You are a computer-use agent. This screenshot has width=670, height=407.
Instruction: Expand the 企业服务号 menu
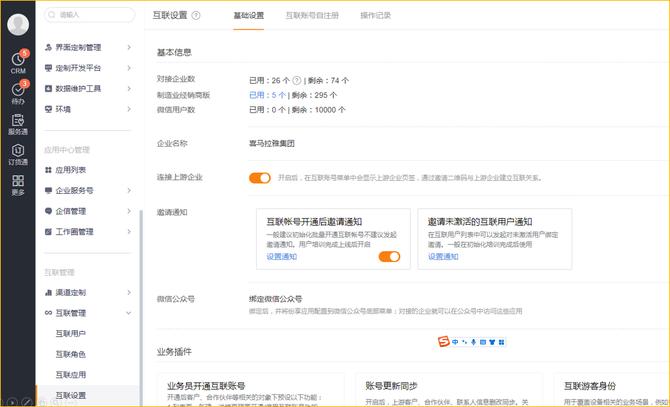[x=128, y=190]
